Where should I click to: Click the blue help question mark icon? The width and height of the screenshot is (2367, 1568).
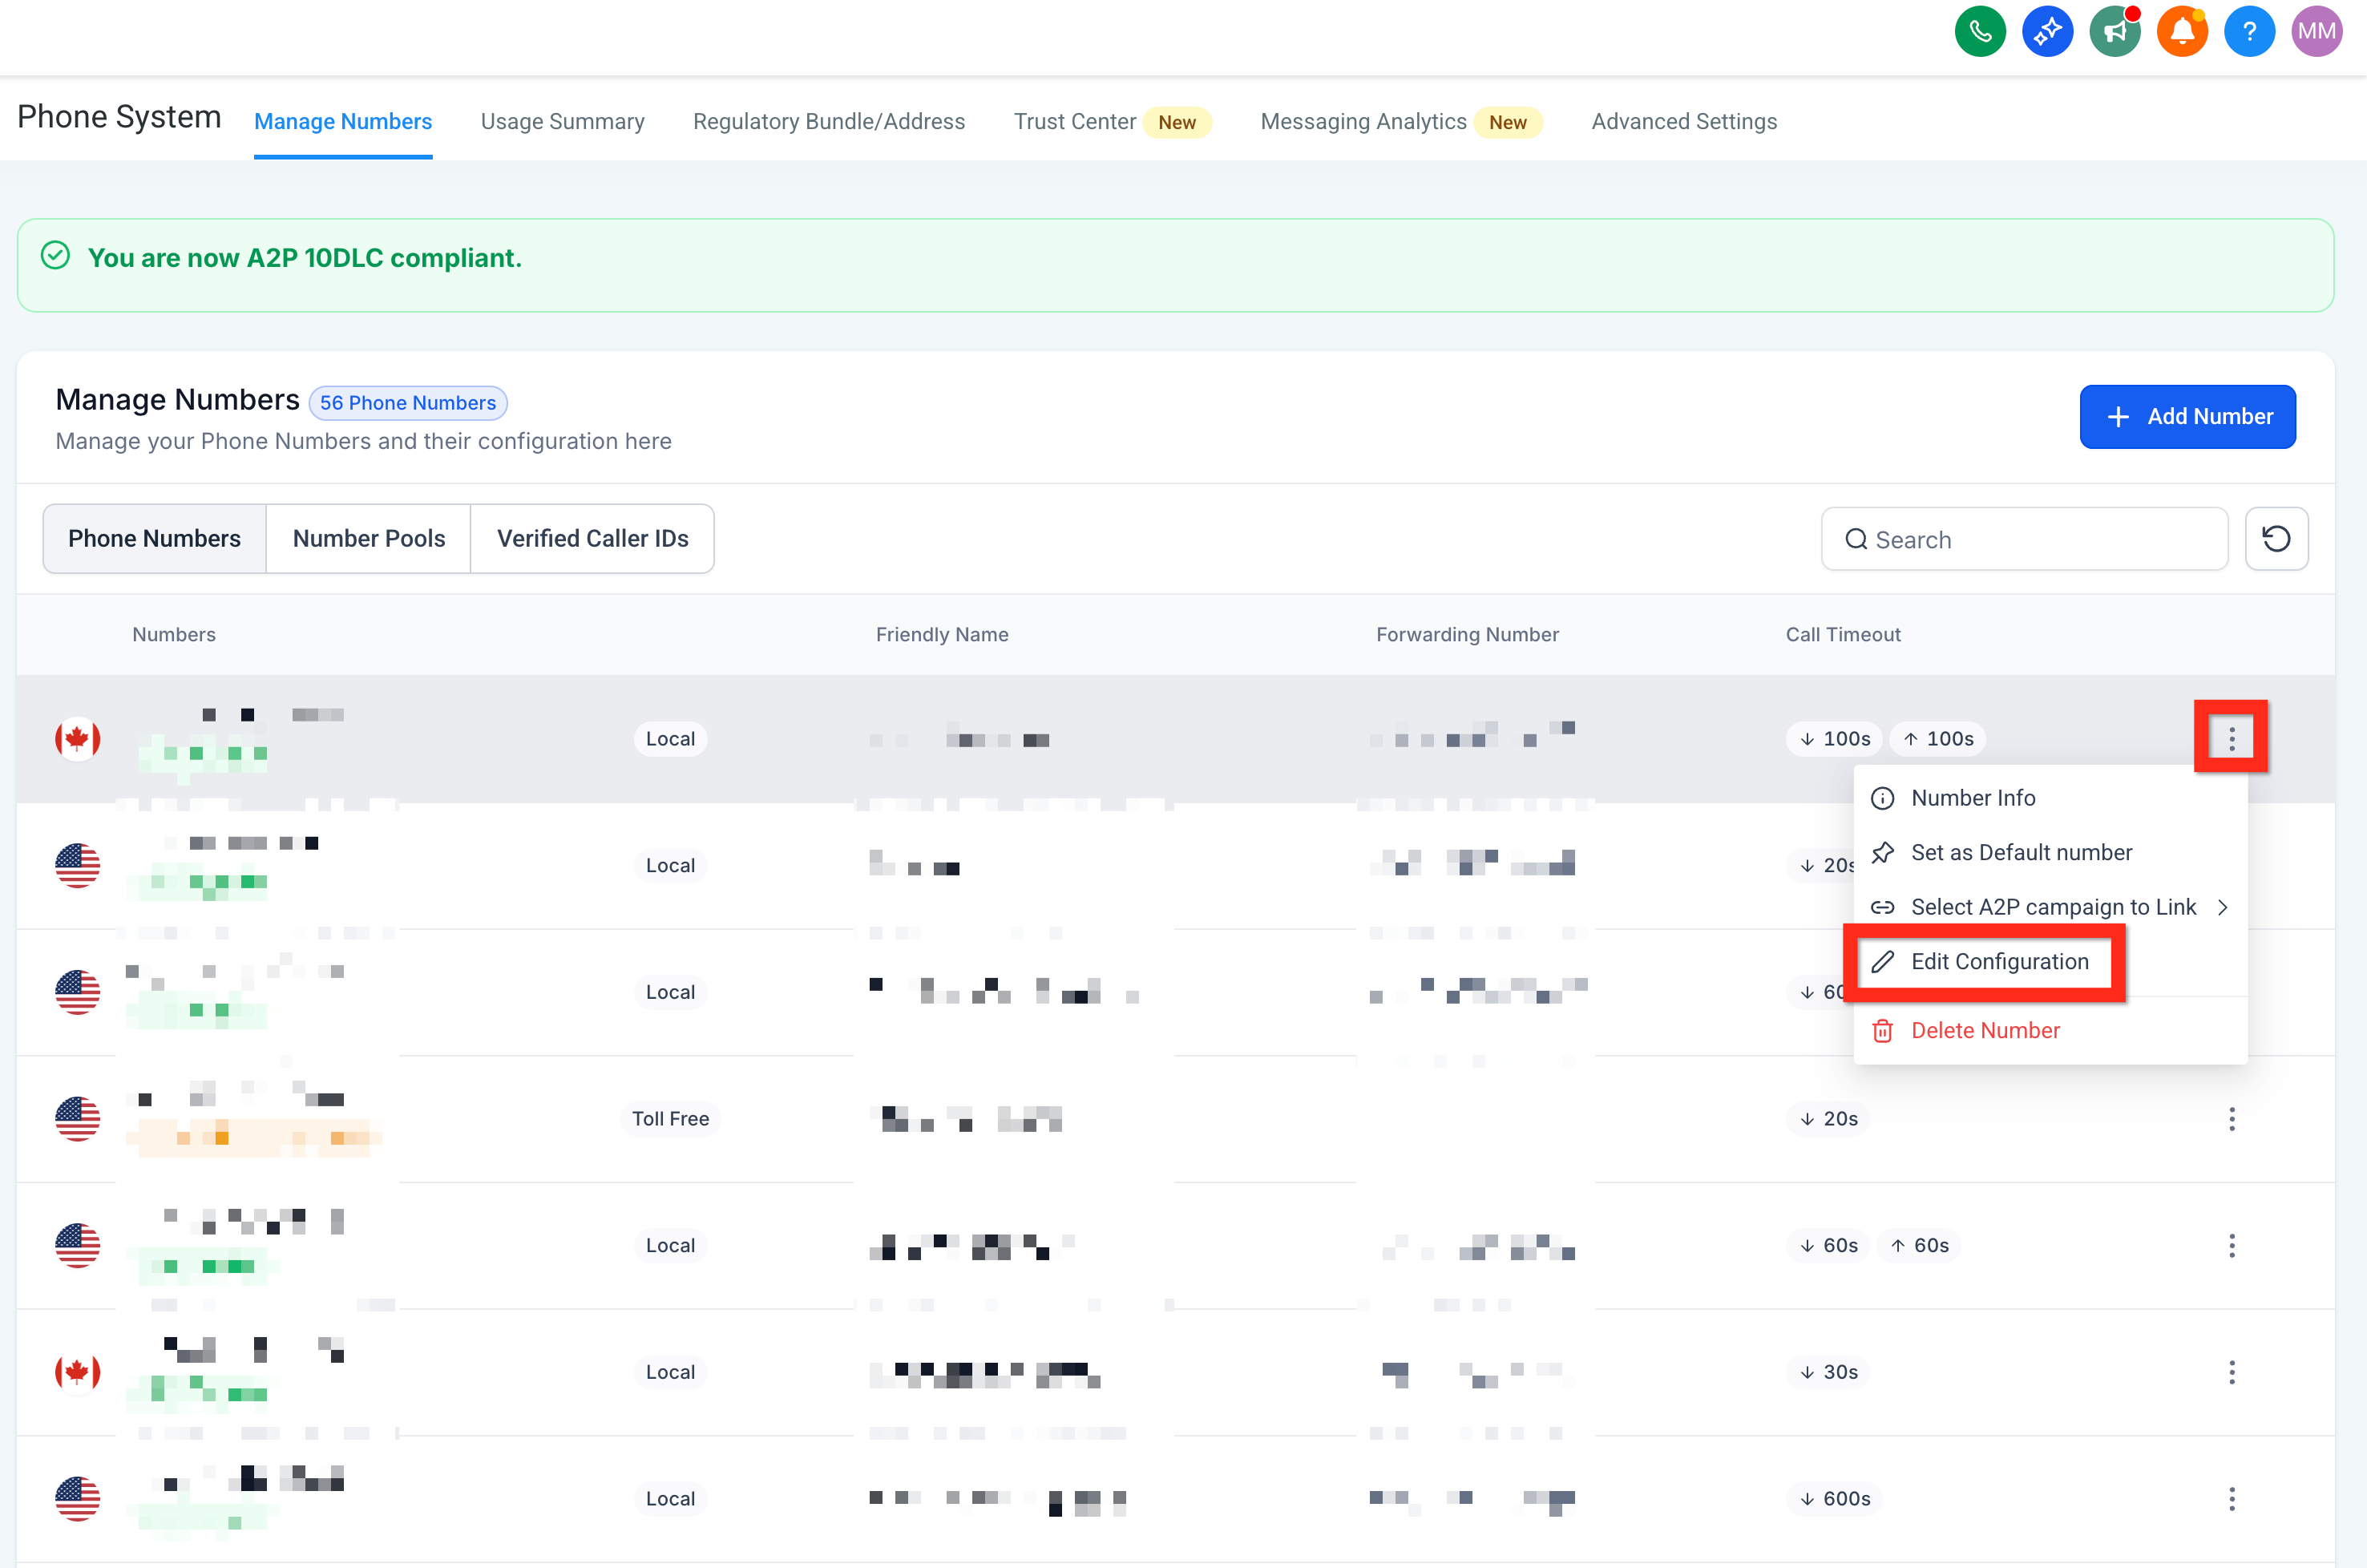click(x=2249, y=32)
